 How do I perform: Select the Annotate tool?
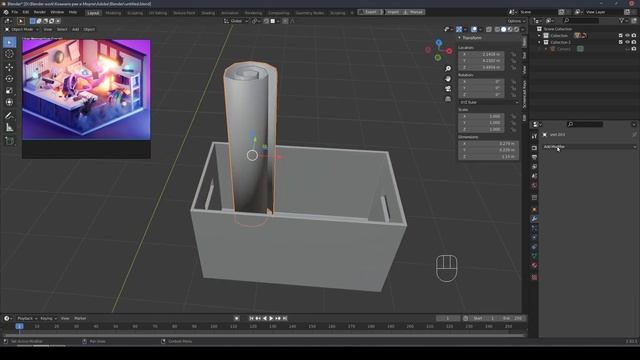pos(9,116)
